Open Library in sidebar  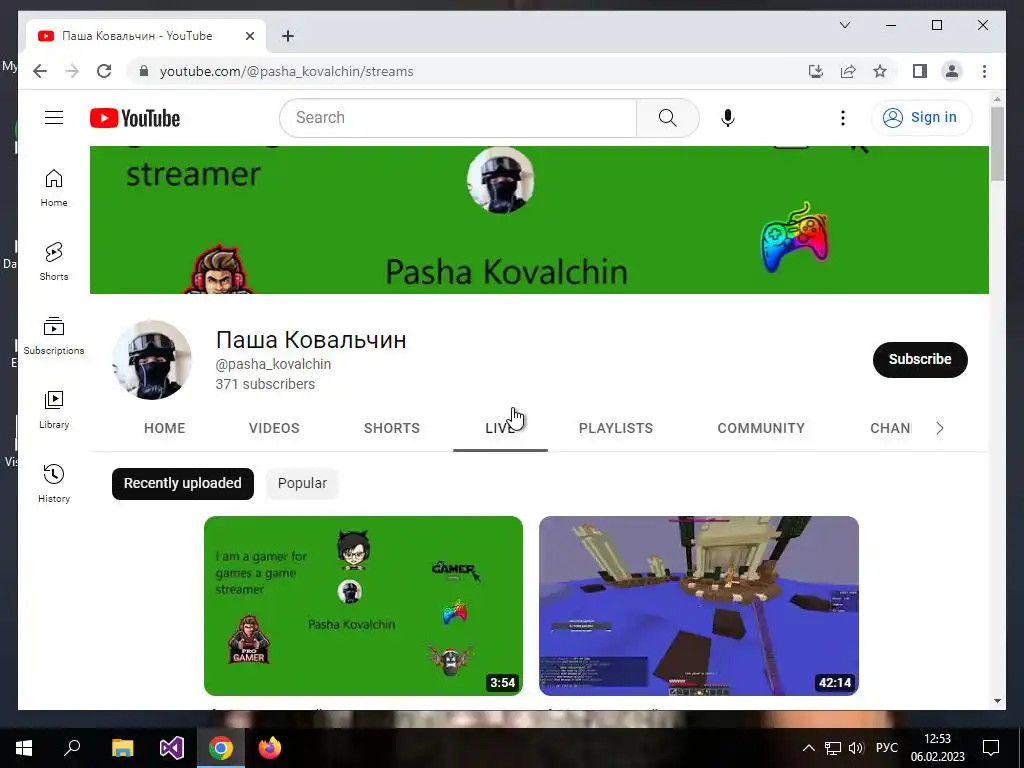[54, 410]
